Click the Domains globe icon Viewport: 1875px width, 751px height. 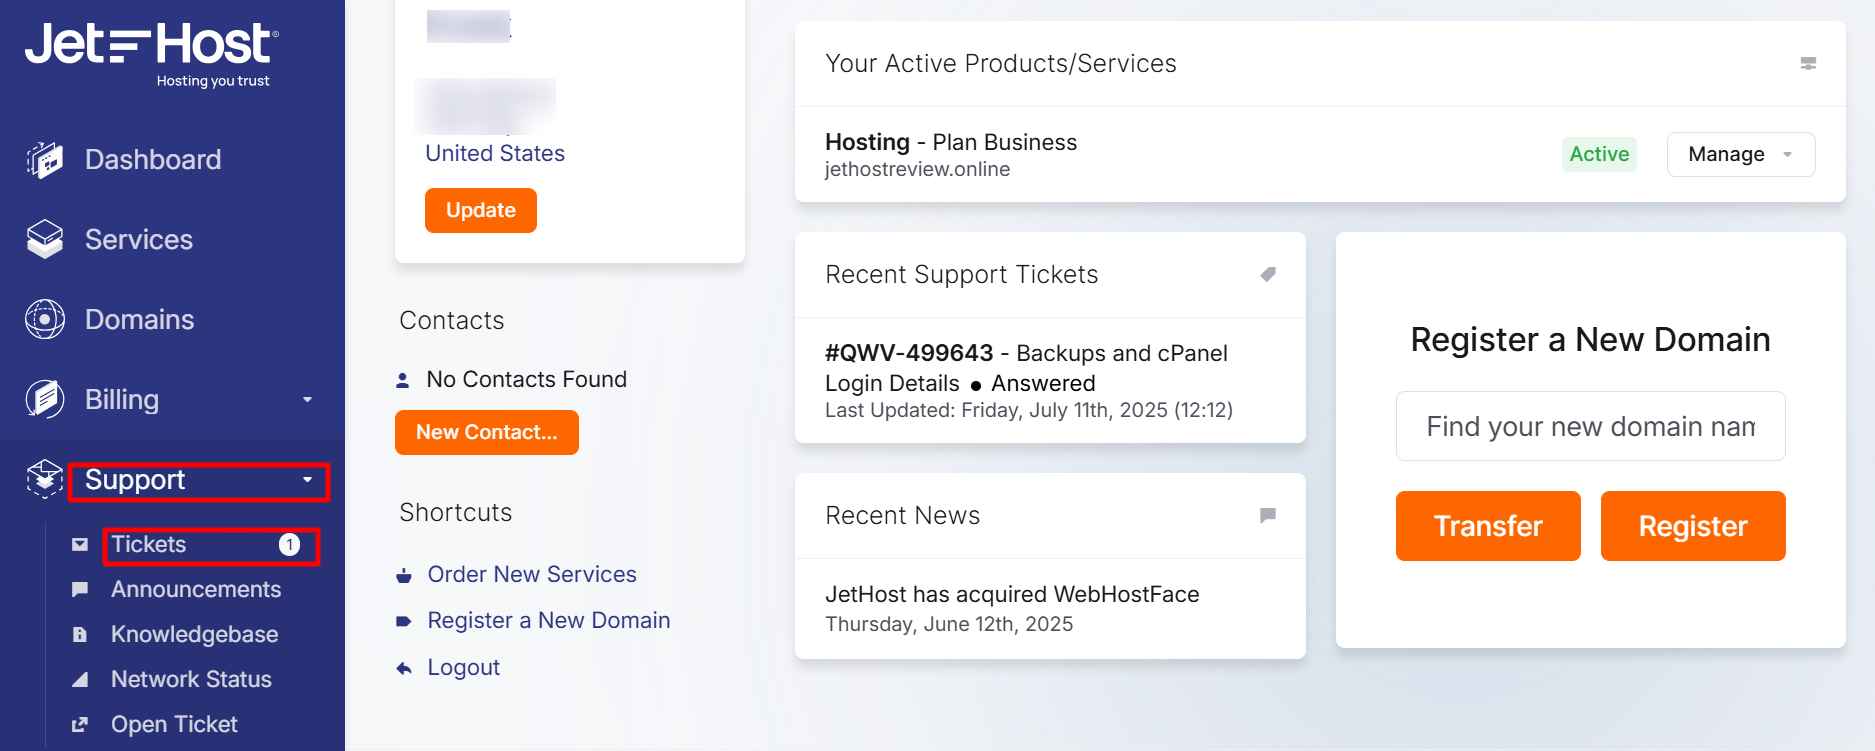45,319
